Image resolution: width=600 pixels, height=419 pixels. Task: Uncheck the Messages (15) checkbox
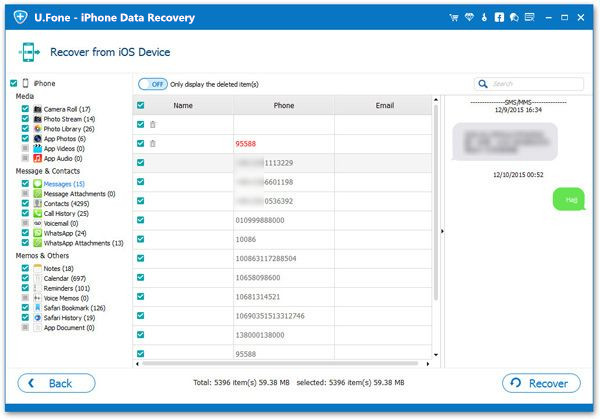[25, 183]
